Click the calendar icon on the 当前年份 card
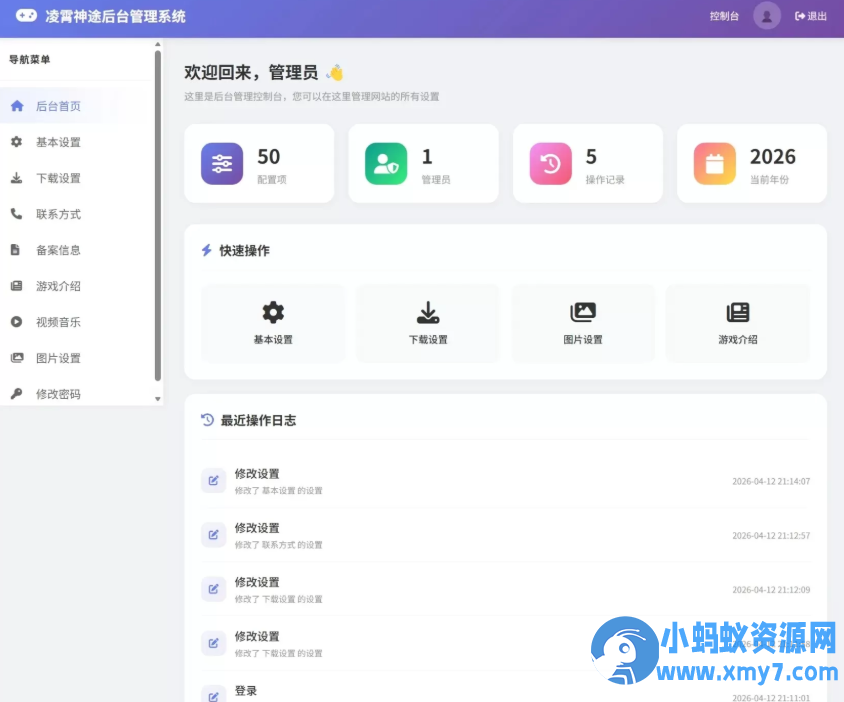Screen dimensions: 844x702 (714, 162)
